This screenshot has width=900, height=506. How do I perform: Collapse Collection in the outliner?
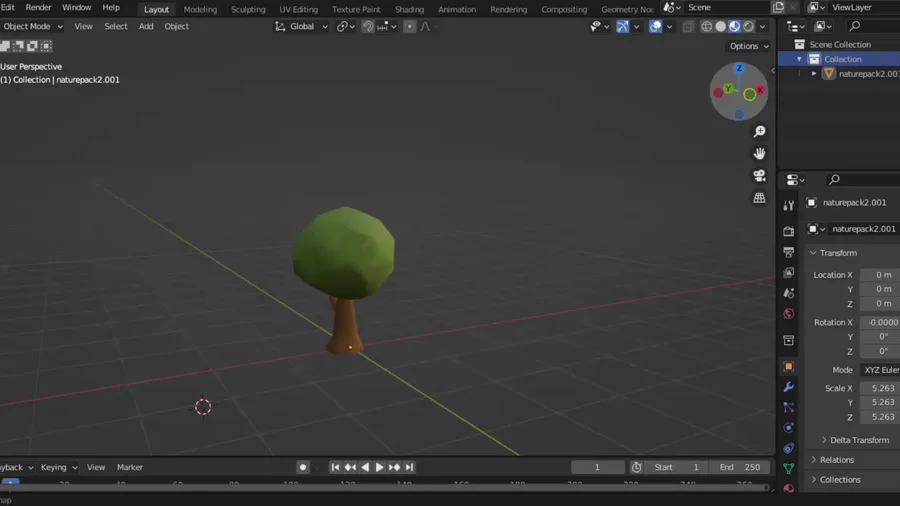[799, 59]
